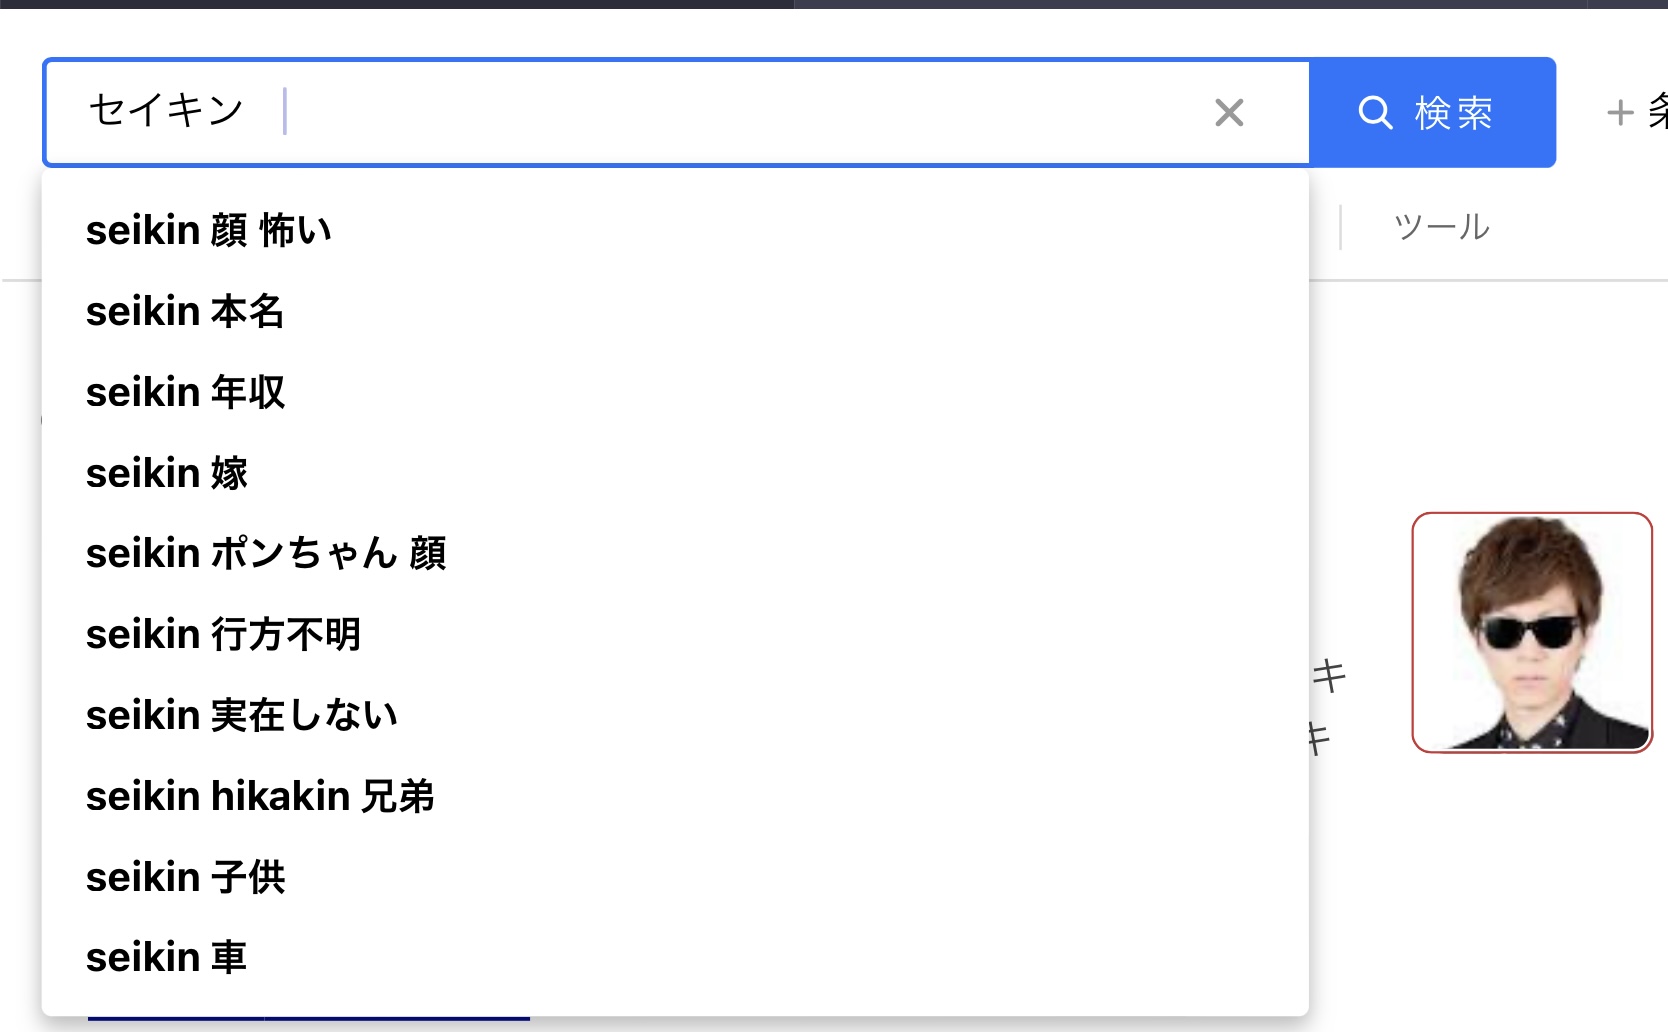Clear the search field with the X icon
Image resolution: width=1668 pixels, height=1032 pixels.
(x=1229, y=113)
